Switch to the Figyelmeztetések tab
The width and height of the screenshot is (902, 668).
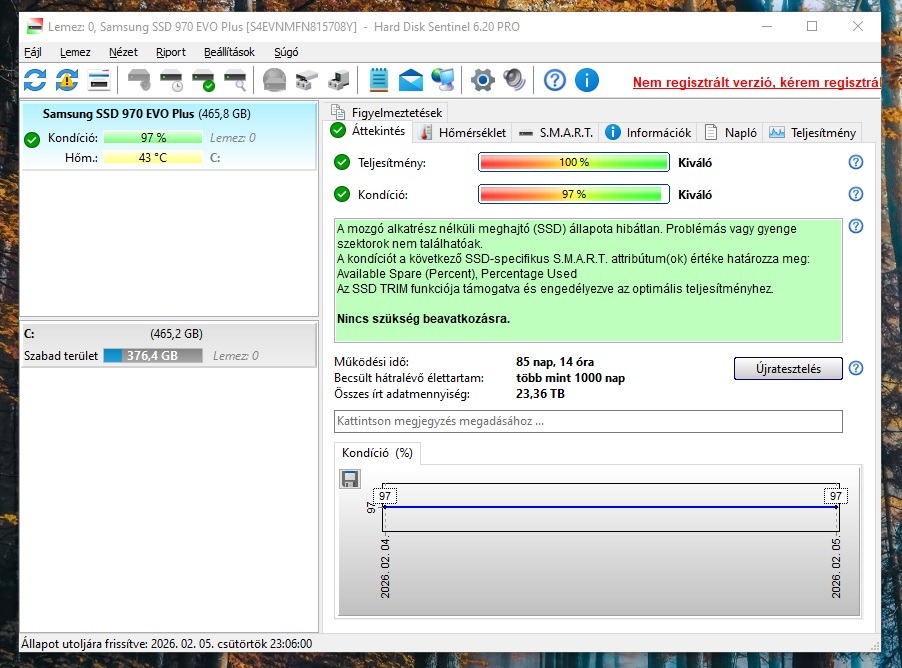pos(386,113)
